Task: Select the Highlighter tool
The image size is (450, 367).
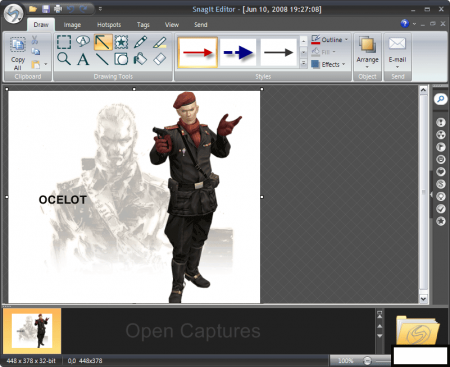Action: pos(160,42)
